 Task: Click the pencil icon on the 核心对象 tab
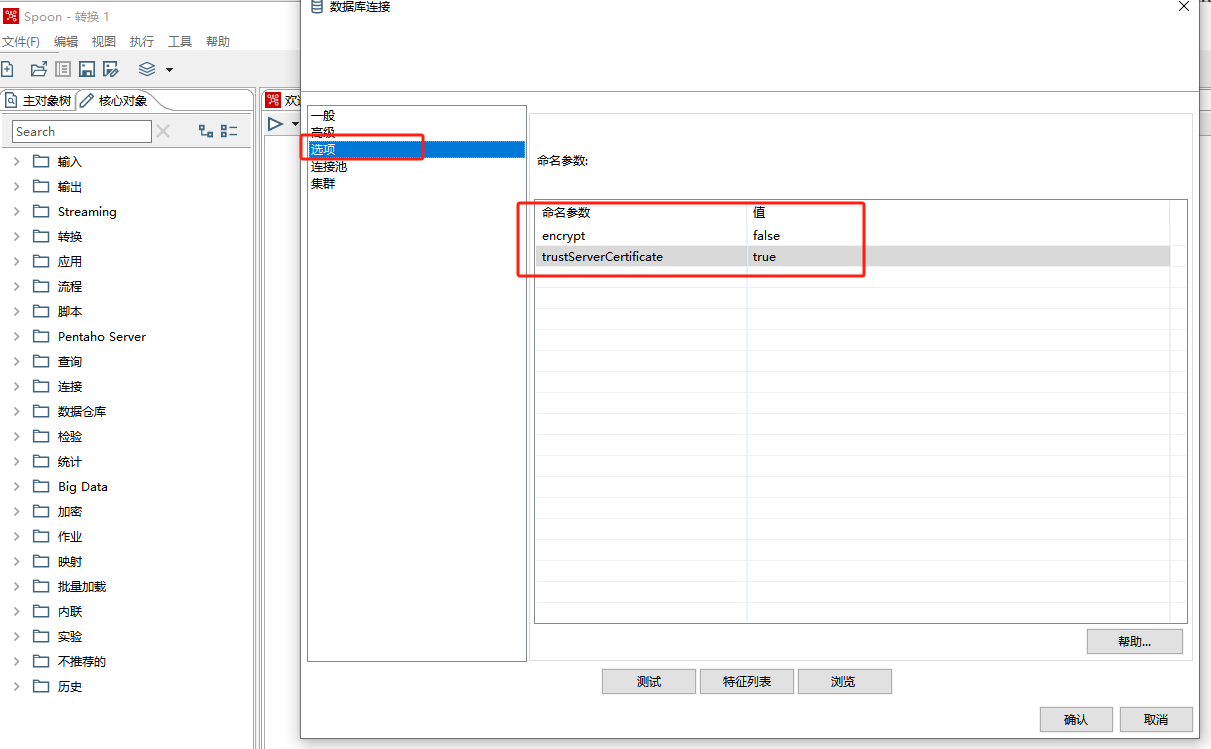89,99
